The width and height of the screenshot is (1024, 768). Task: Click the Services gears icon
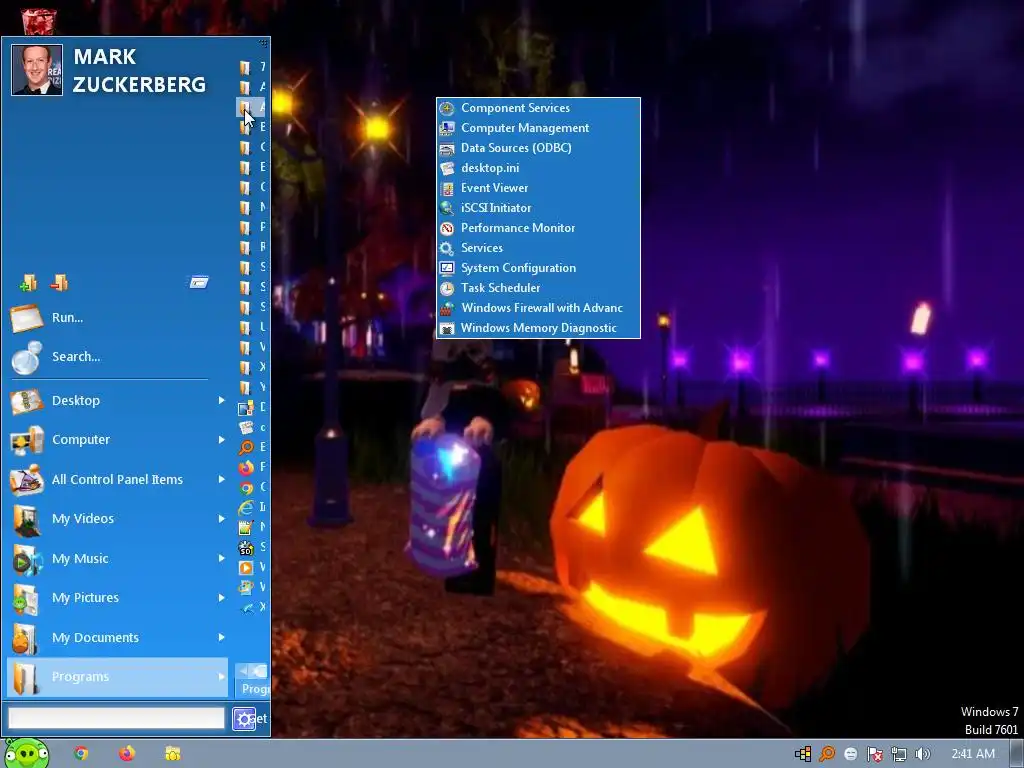(x=447, y=248)
